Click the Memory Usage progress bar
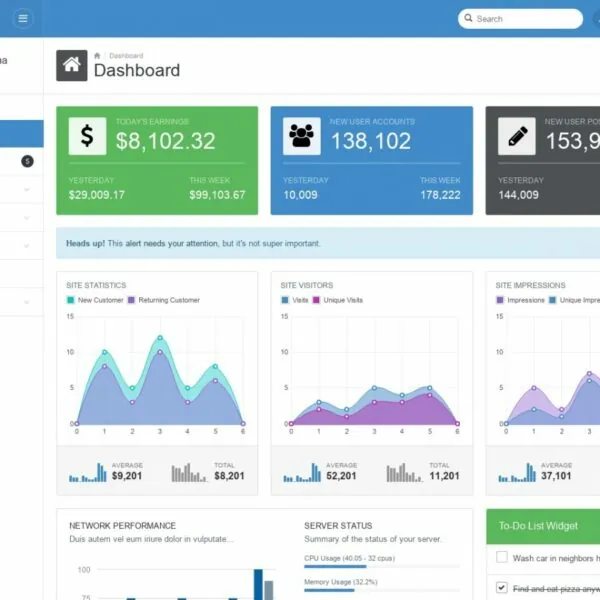Viewport: 600px width, 600px height. (x=382, y=590)
